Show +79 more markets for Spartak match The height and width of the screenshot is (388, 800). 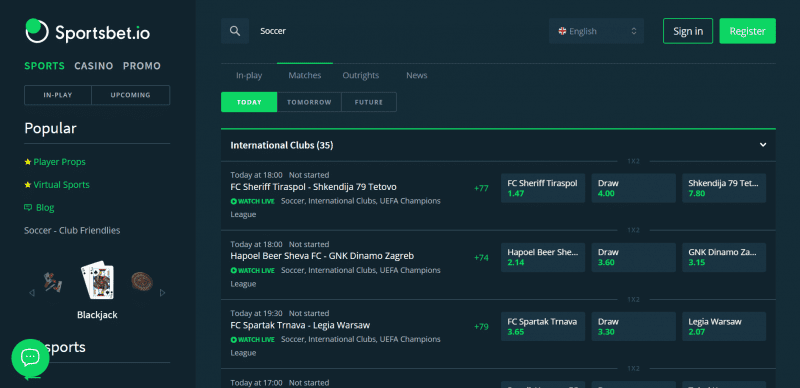click(481, 327)
